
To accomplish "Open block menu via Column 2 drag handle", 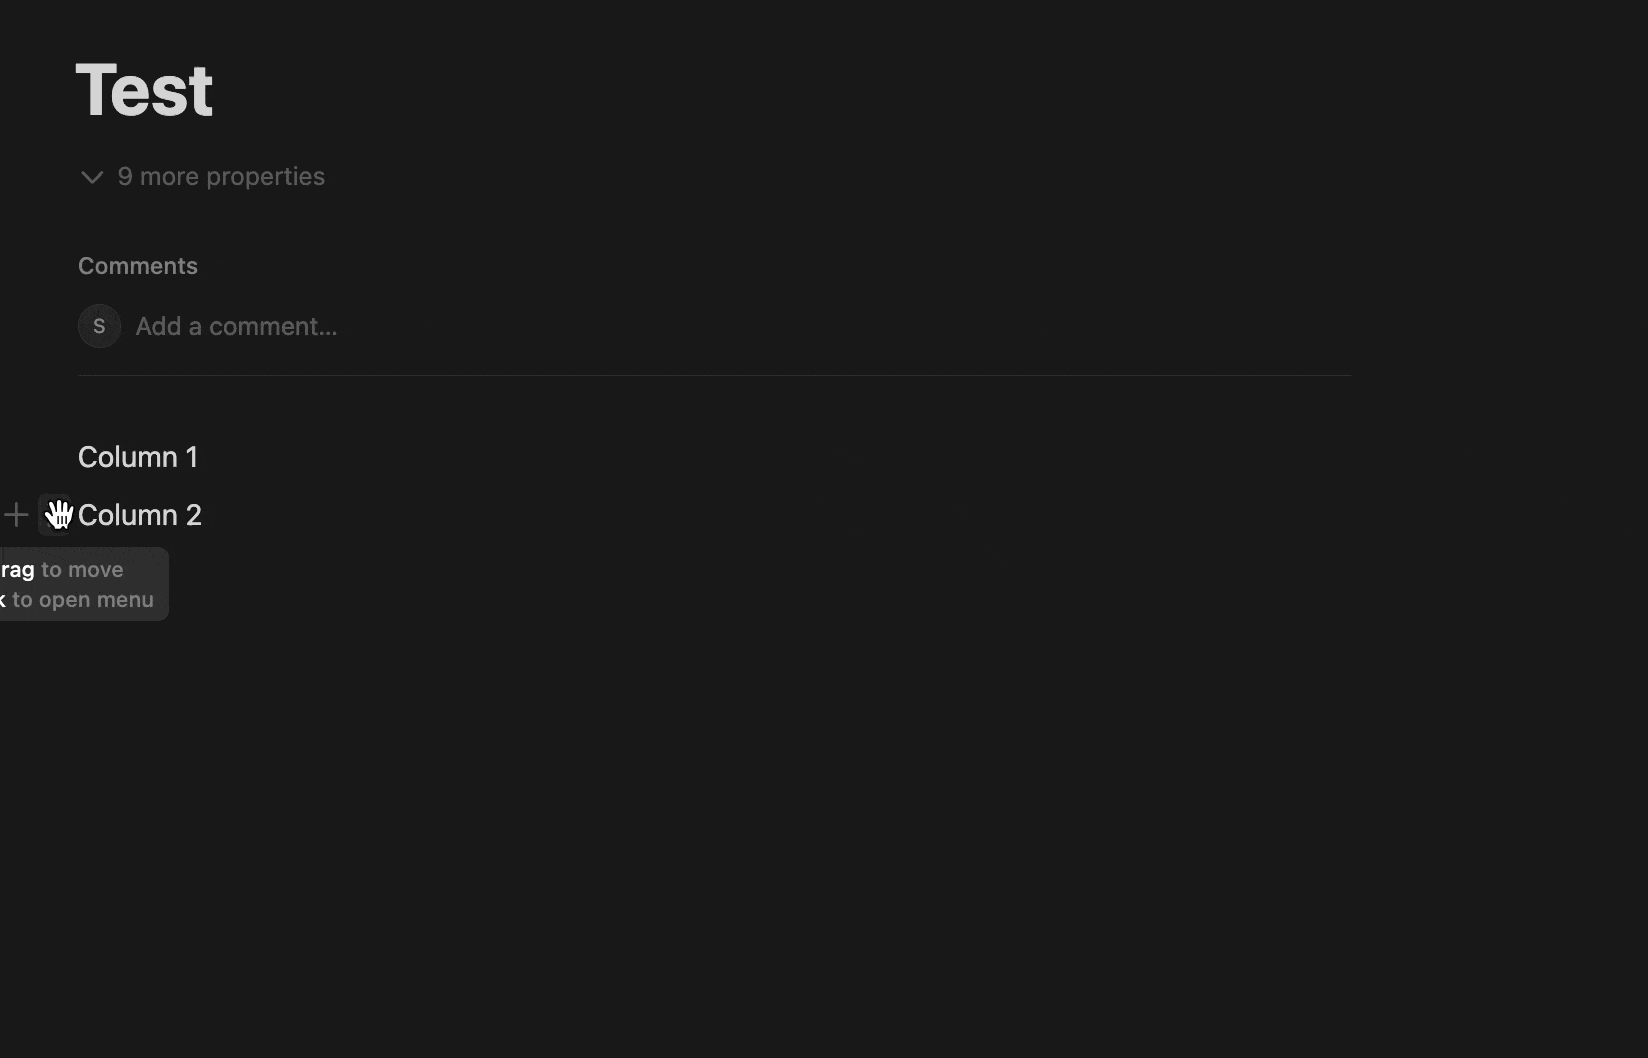I will [53, 515].
